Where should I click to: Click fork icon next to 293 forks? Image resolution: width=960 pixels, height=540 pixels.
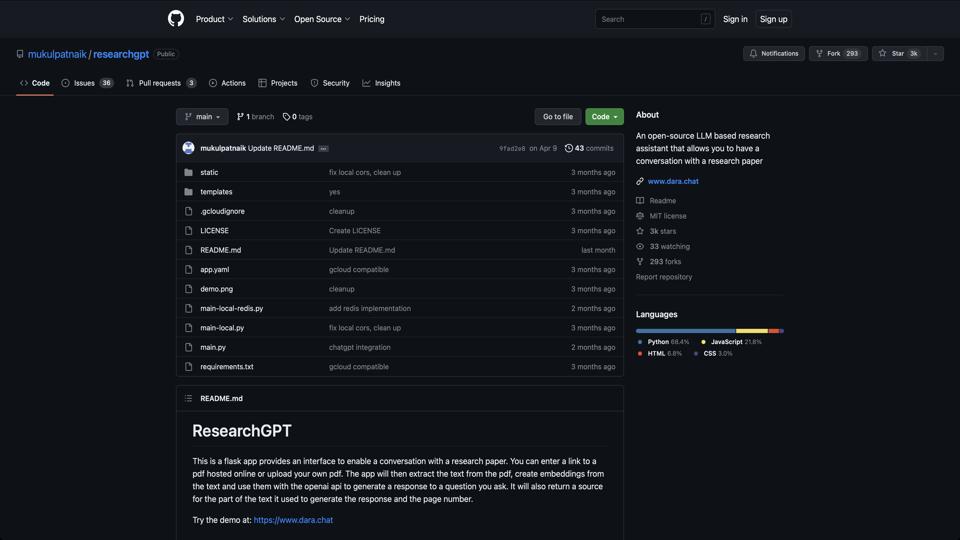click(640, 261)
